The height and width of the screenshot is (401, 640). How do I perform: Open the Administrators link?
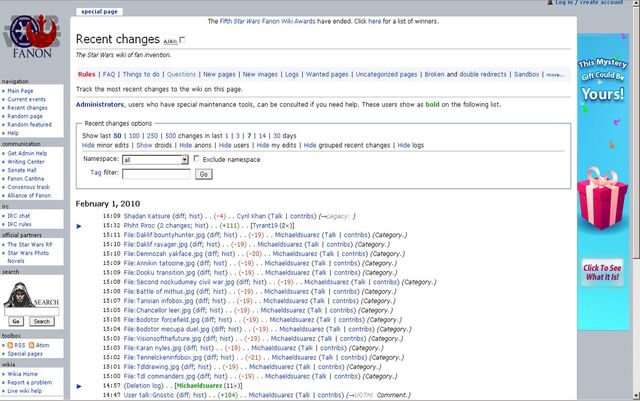[100, 105]
